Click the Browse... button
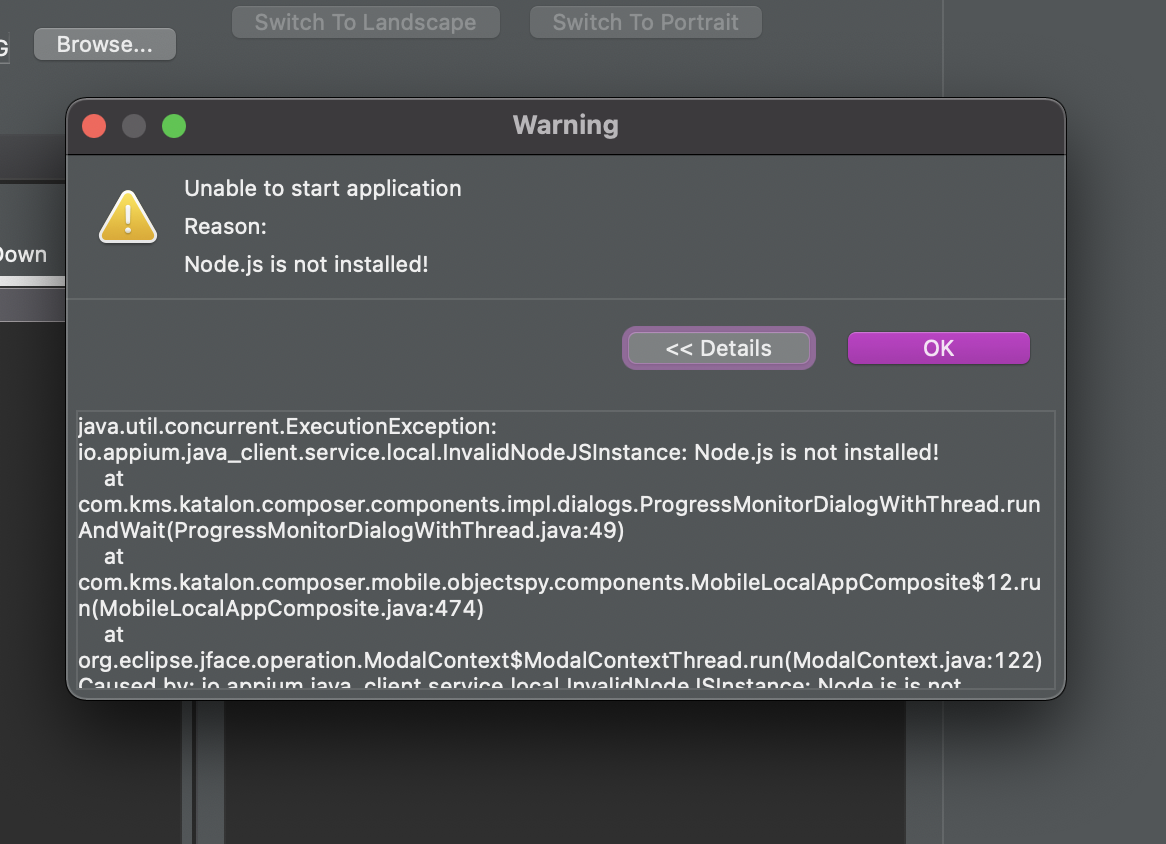The width and height of the screenshot is (1166, 844). 105,45
